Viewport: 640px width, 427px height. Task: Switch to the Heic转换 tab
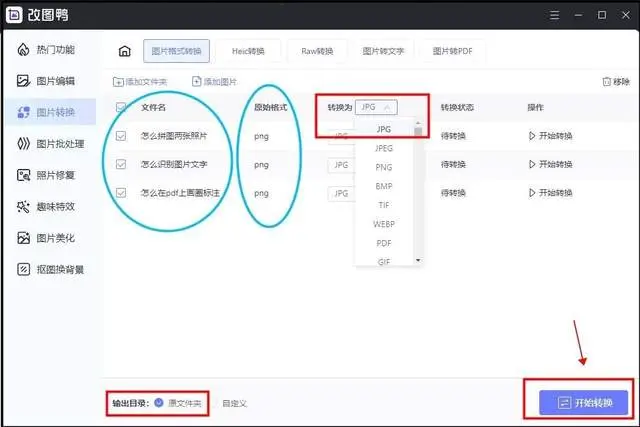[x=246, y=51]
